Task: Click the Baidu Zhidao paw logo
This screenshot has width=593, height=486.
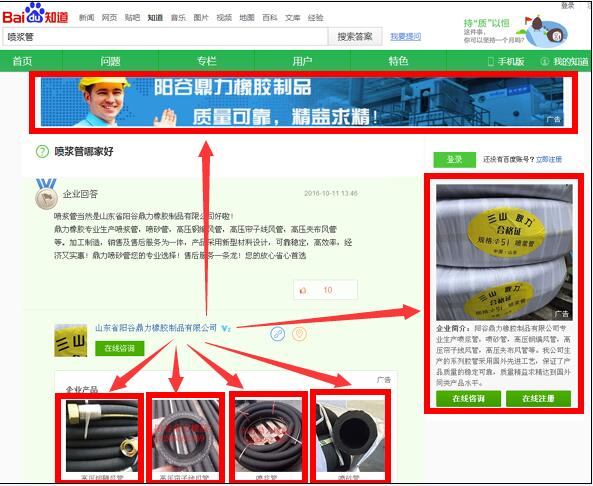Action: [x=35, y=14]
